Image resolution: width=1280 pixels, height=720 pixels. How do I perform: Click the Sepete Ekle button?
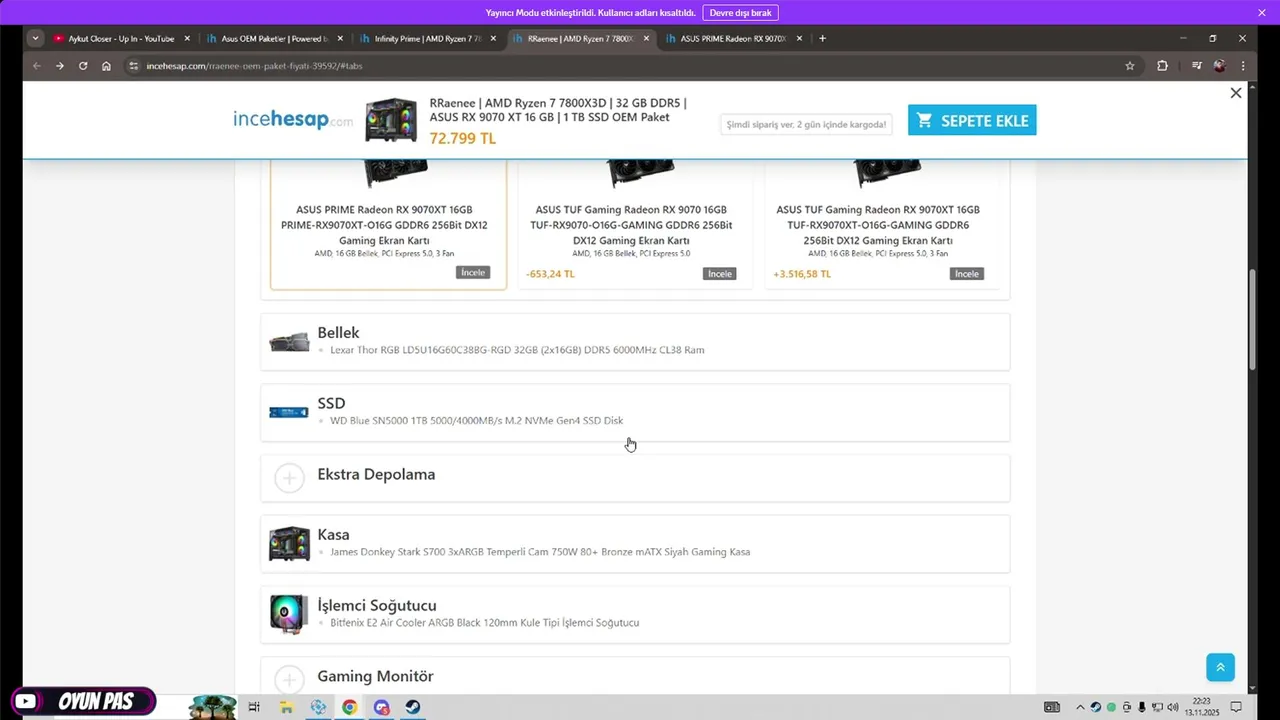coord(972,120)
